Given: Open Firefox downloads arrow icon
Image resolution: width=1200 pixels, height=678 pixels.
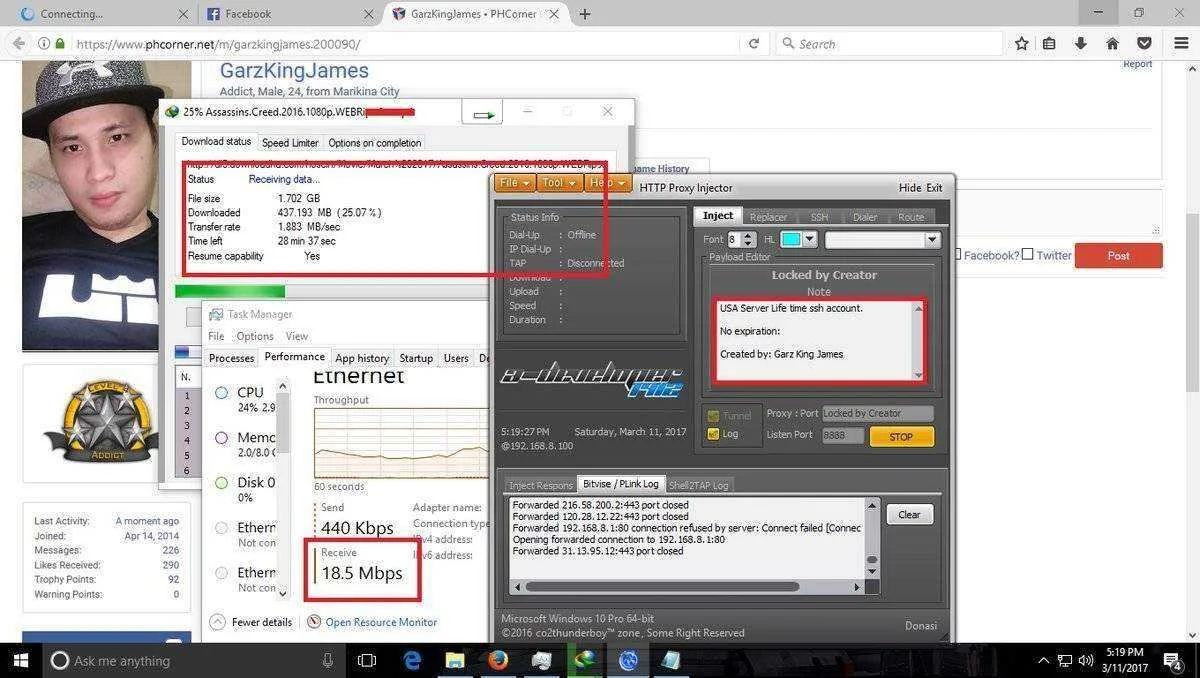Looking at the screenshot, I should tap(1081, 44).
